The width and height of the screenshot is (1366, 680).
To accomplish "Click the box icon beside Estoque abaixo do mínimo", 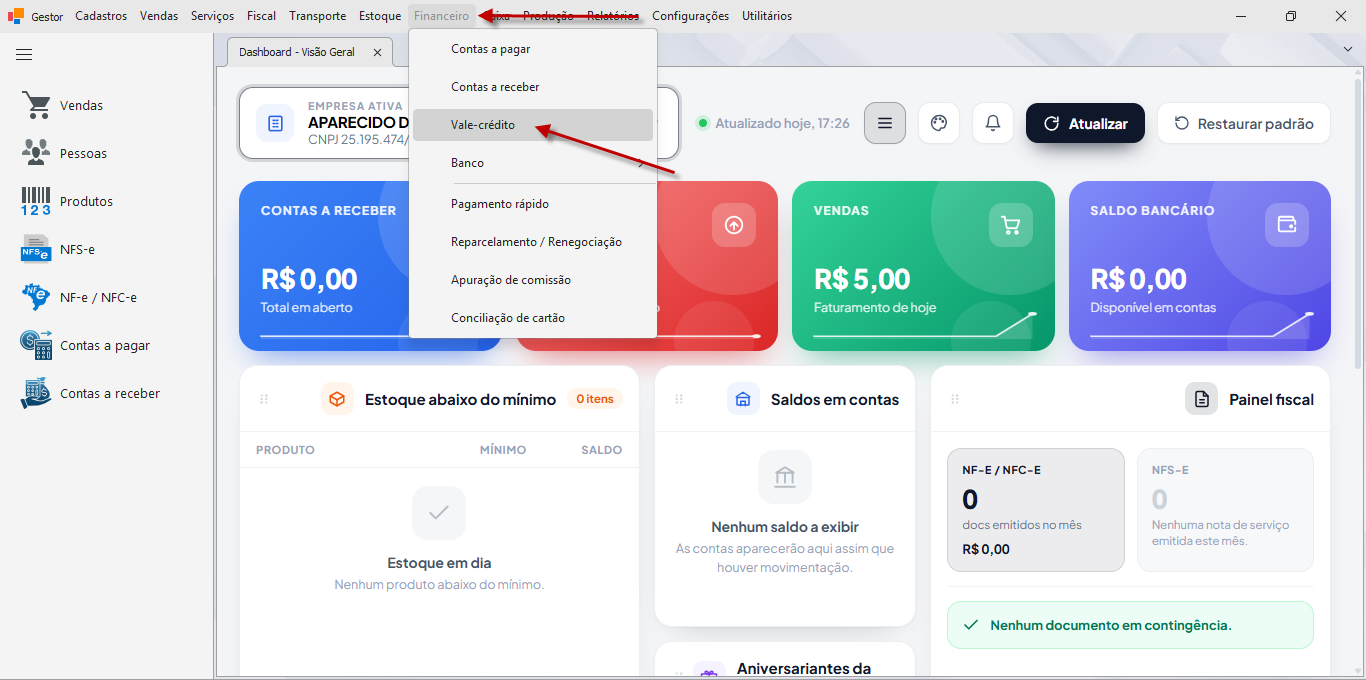I will coord(337,399).
